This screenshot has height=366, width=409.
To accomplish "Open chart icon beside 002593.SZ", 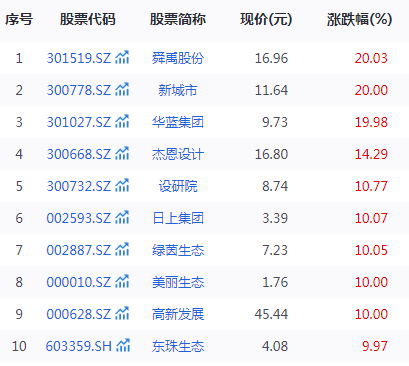I will coord(122,218).
